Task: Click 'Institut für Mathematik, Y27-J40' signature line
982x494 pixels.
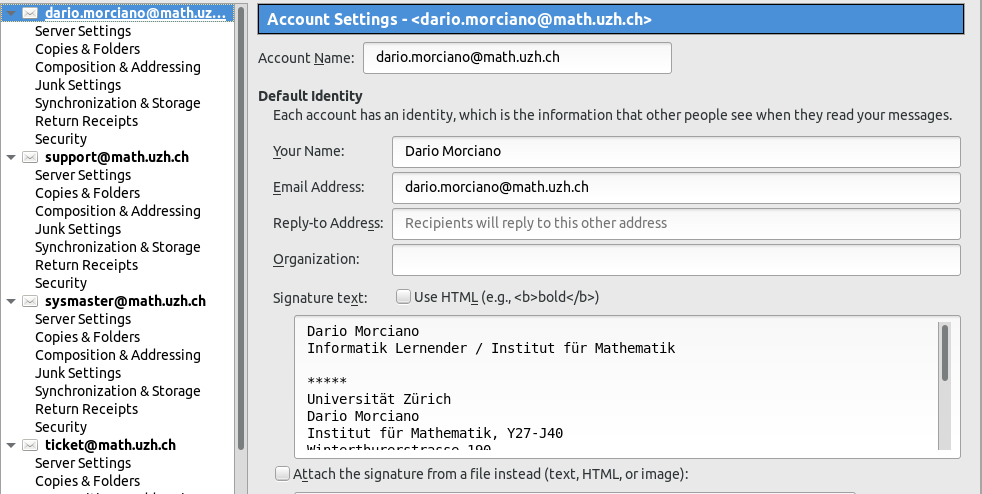Action: [x=435, y=433]
